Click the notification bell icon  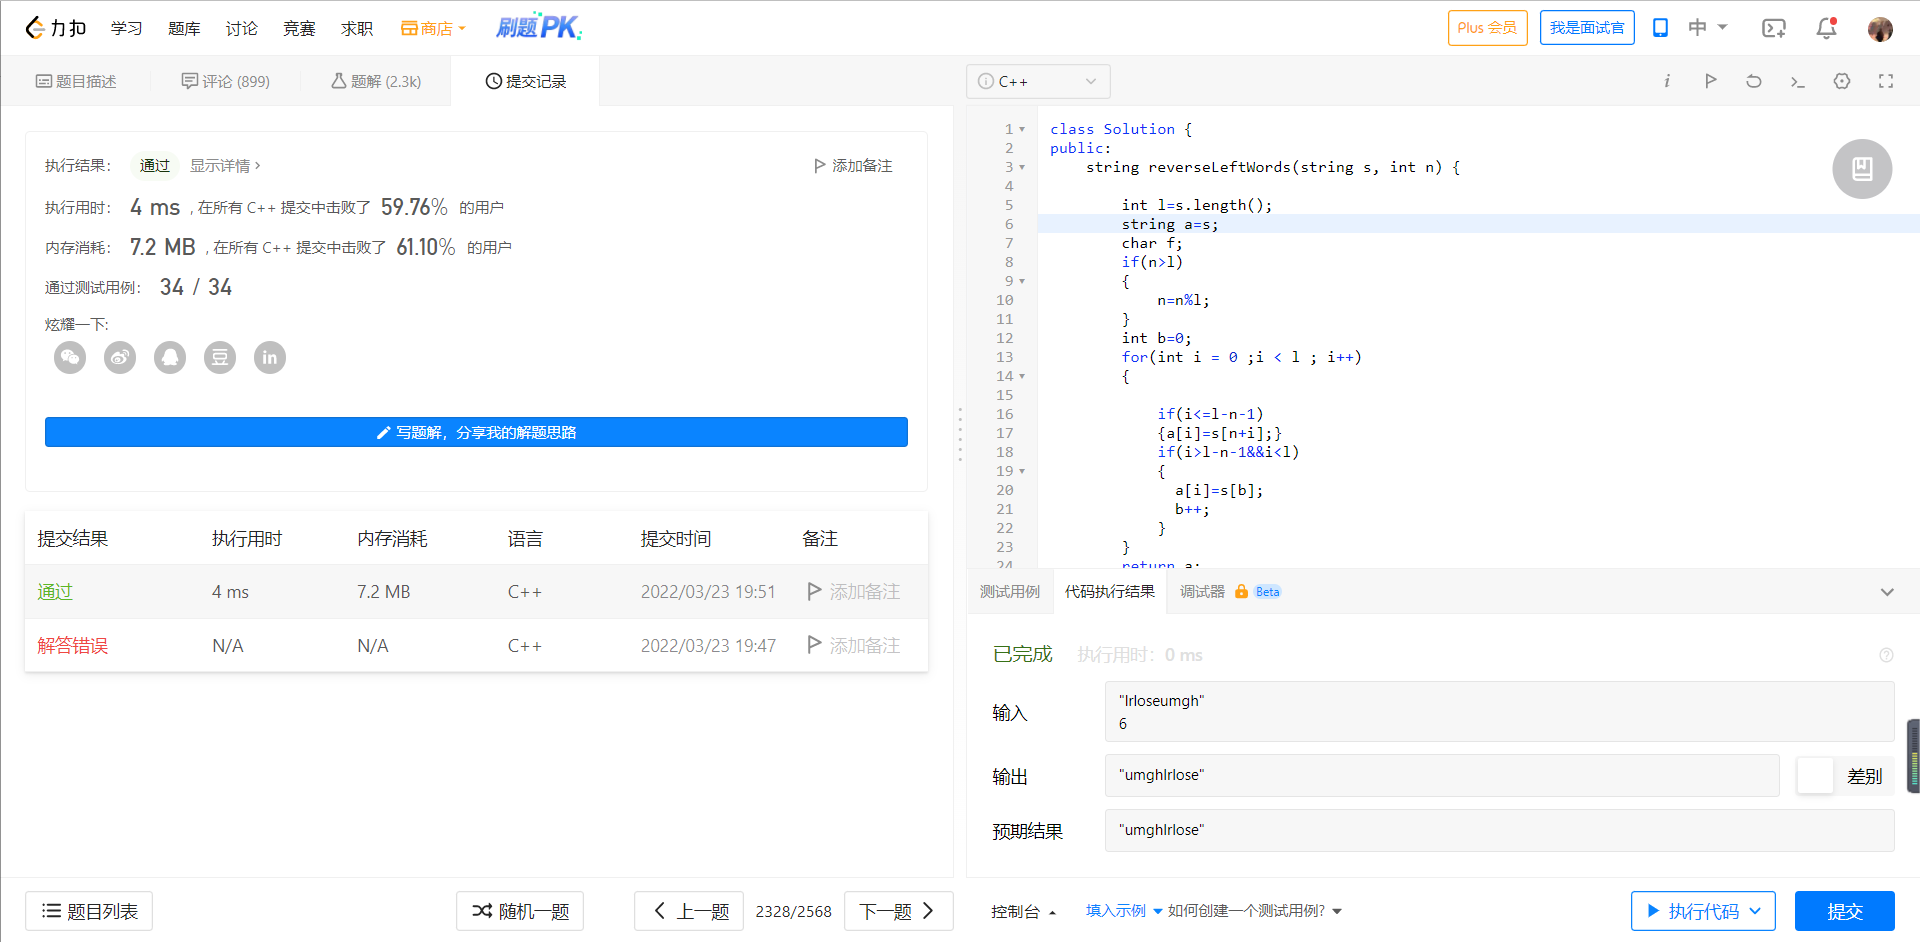1826,28
